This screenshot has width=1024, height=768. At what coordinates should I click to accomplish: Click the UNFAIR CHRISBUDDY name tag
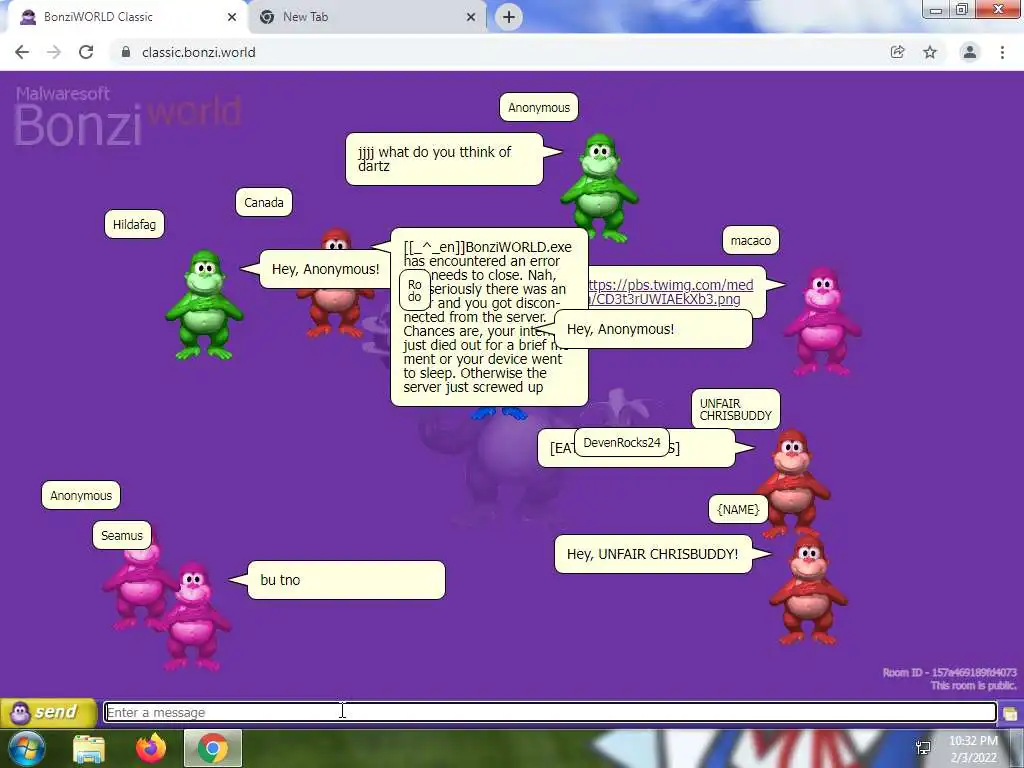736,409
